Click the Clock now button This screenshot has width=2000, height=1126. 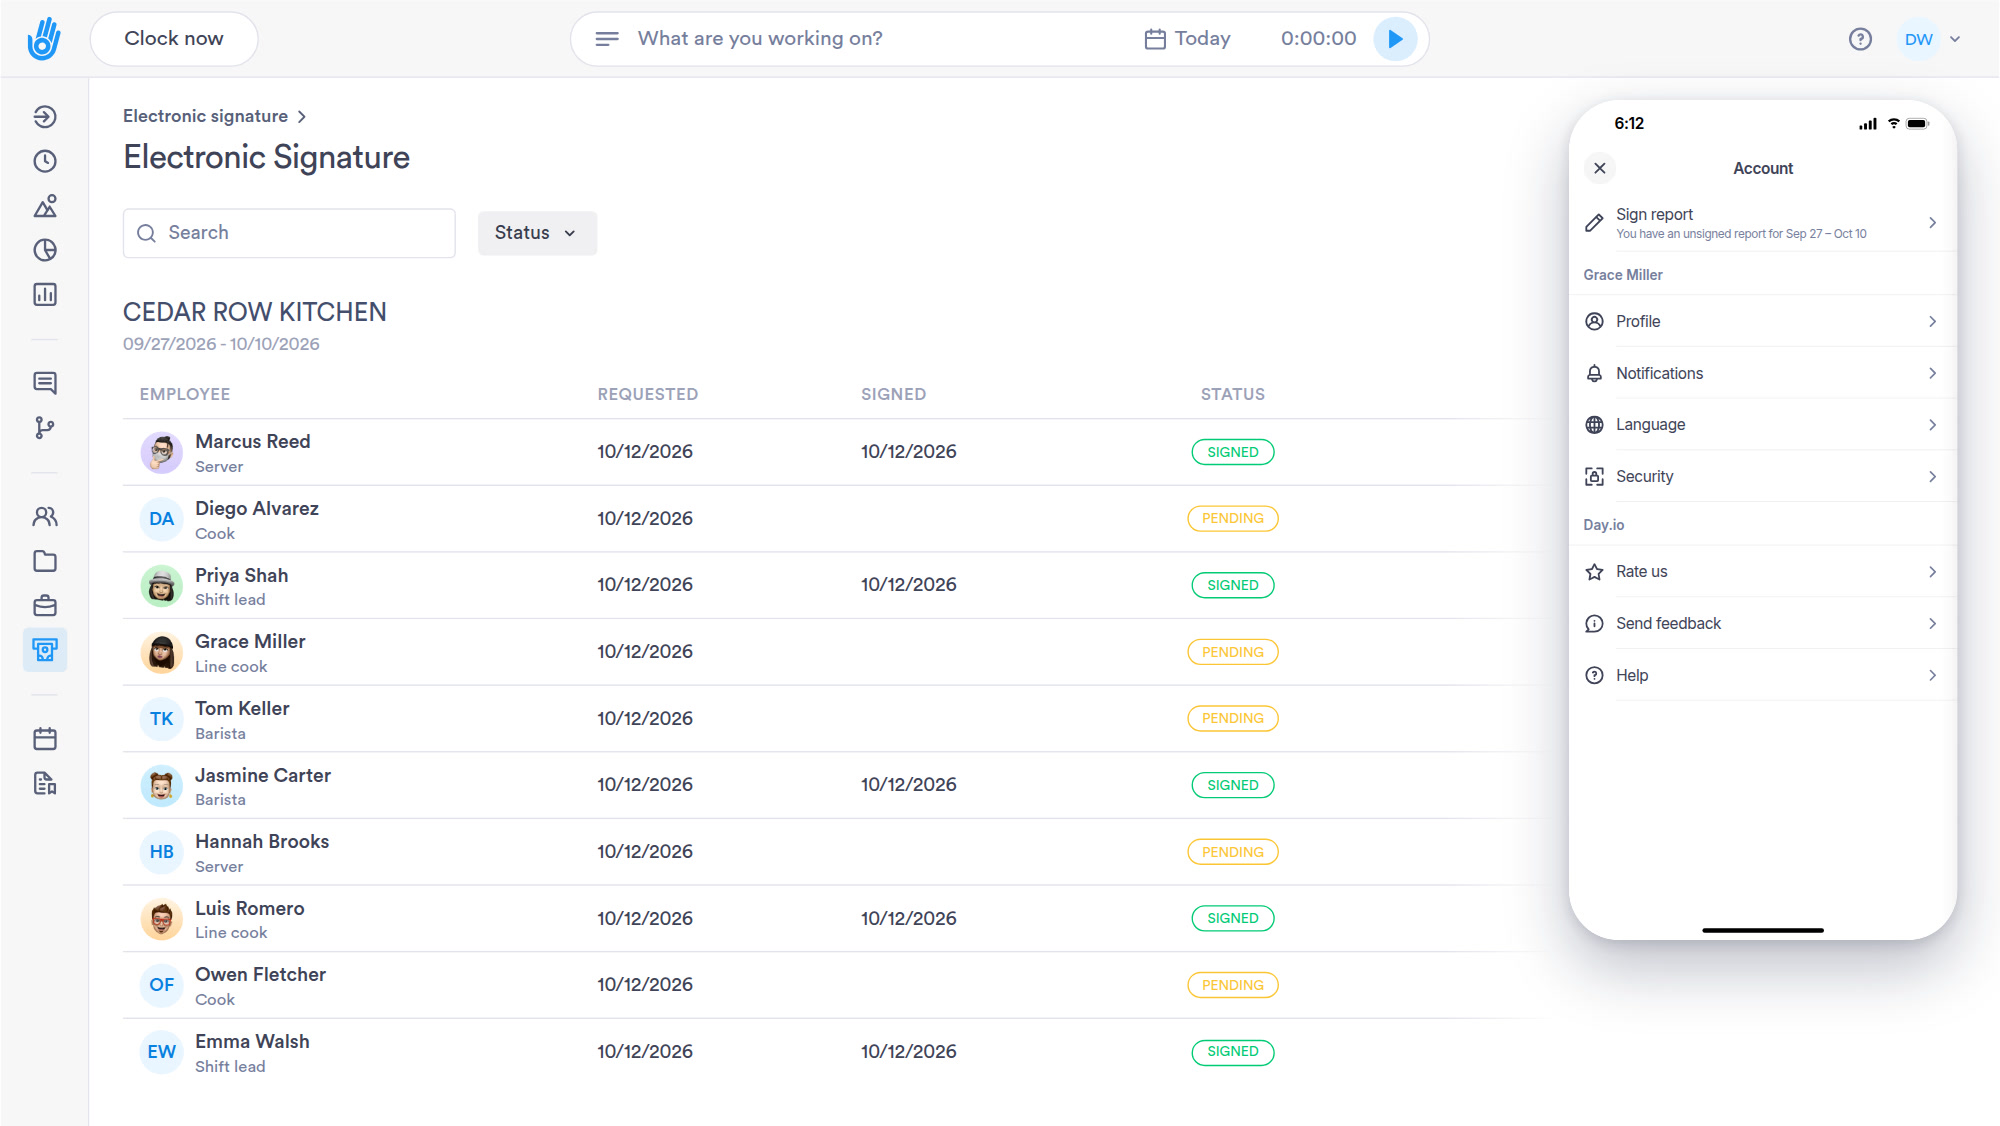[174, 39]
